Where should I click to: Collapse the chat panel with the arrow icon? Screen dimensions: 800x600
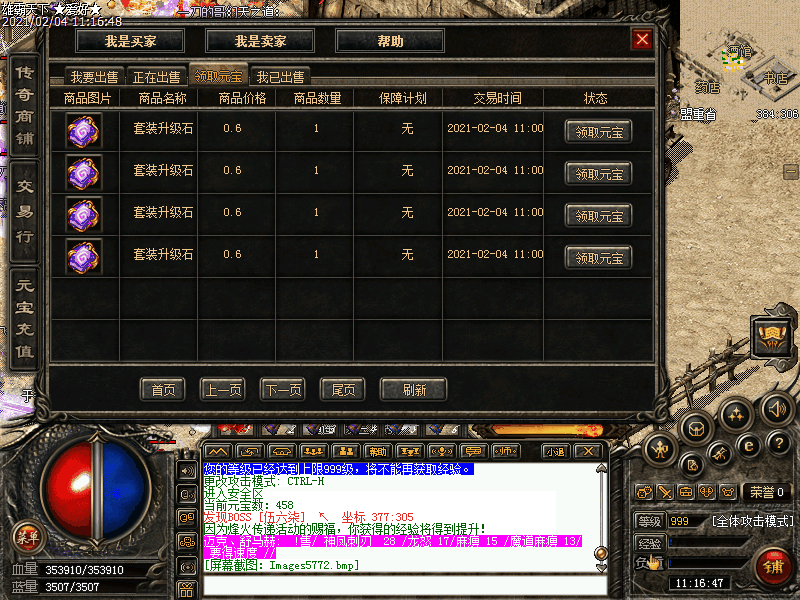[219, 450]
